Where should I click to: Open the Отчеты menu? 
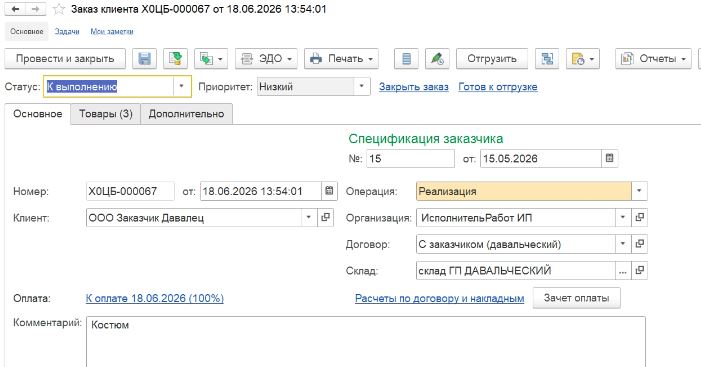pyautogui.click(x=653, y=59)
